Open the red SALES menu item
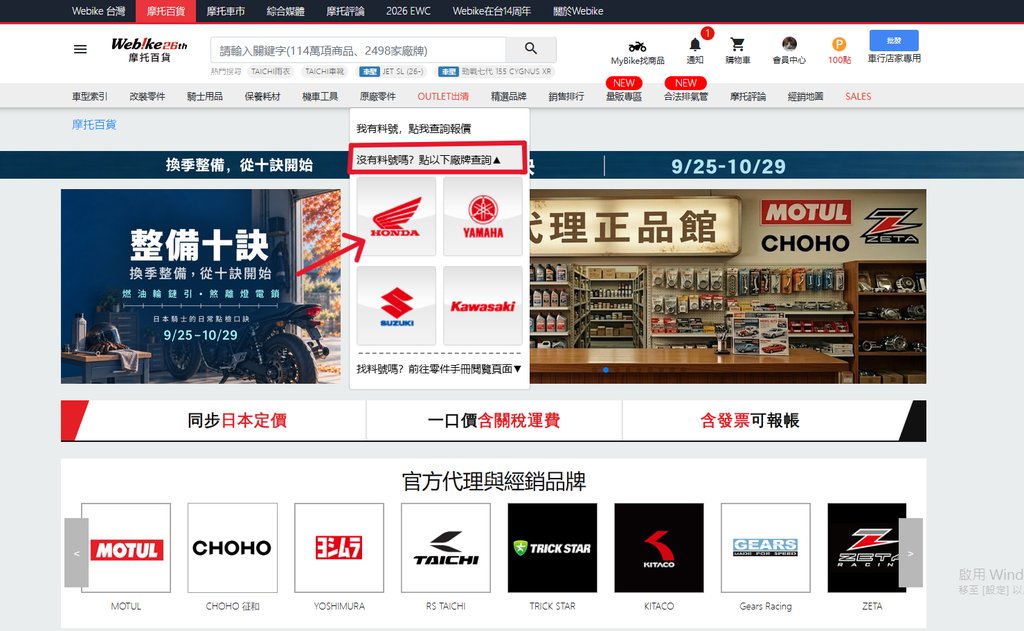The height and width of the screenshot is (631, 1024). click(x=858, y=96)
